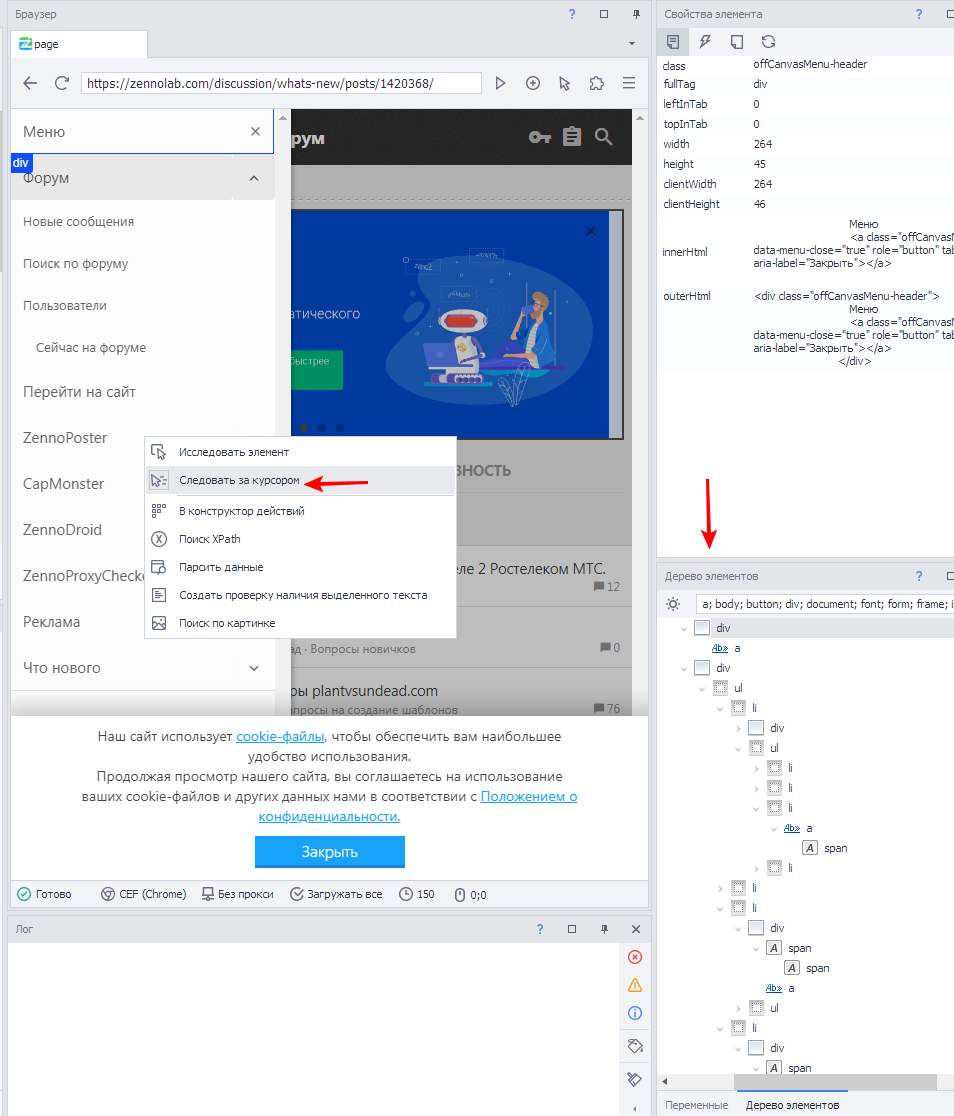Toggle the checkbox of the first ul tree node
Image resolution: width=954 pixels, height=1116 pixels.
[x=720, y=688]
